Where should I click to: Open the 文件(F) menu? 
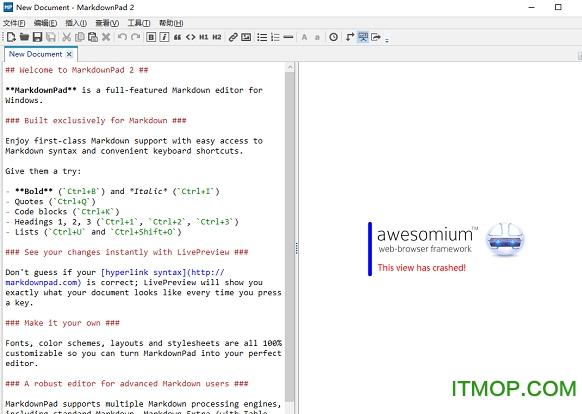(14, 23)
